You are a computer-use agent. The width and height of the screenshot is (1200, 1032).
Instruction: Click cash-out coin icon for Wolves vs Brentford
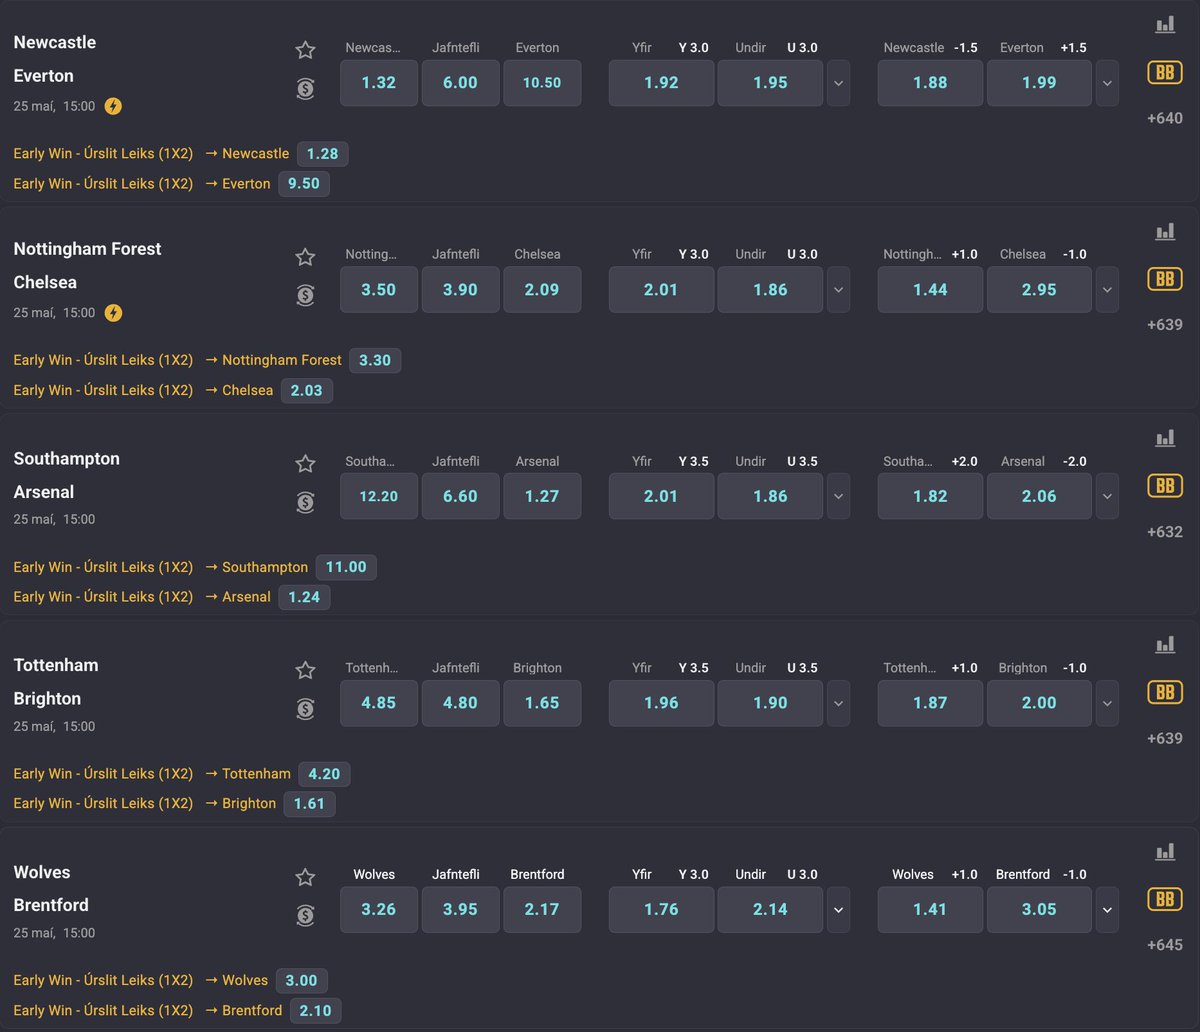pyautogui.click(x=305, y=915)
